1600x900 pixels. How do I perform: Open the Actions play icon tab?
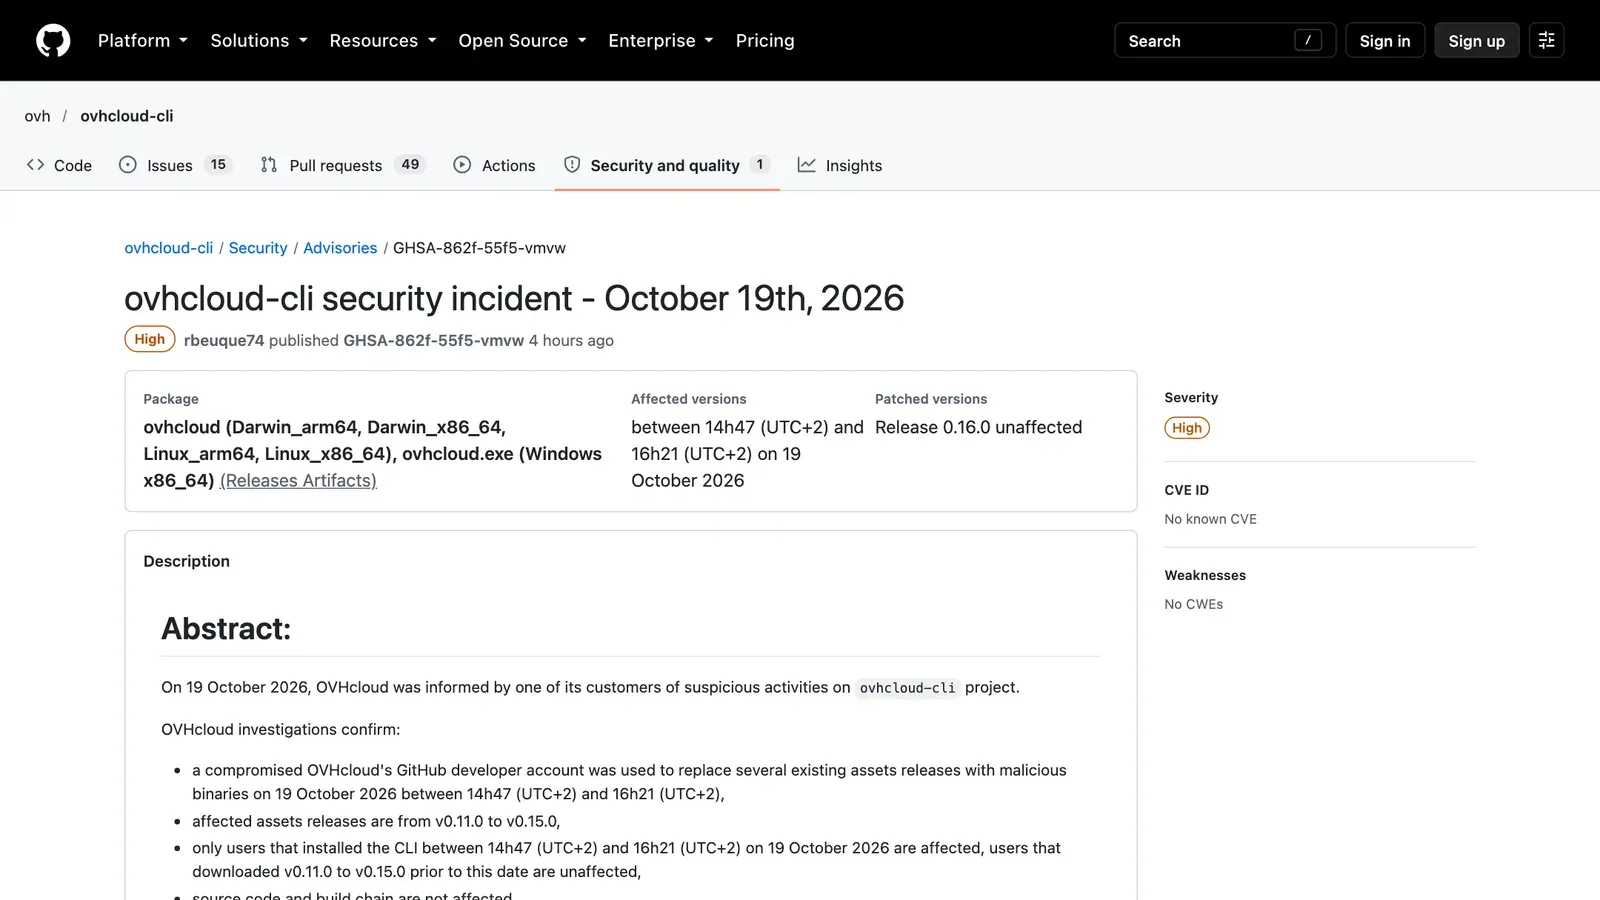pyautogui.click(x=462, y=165)
